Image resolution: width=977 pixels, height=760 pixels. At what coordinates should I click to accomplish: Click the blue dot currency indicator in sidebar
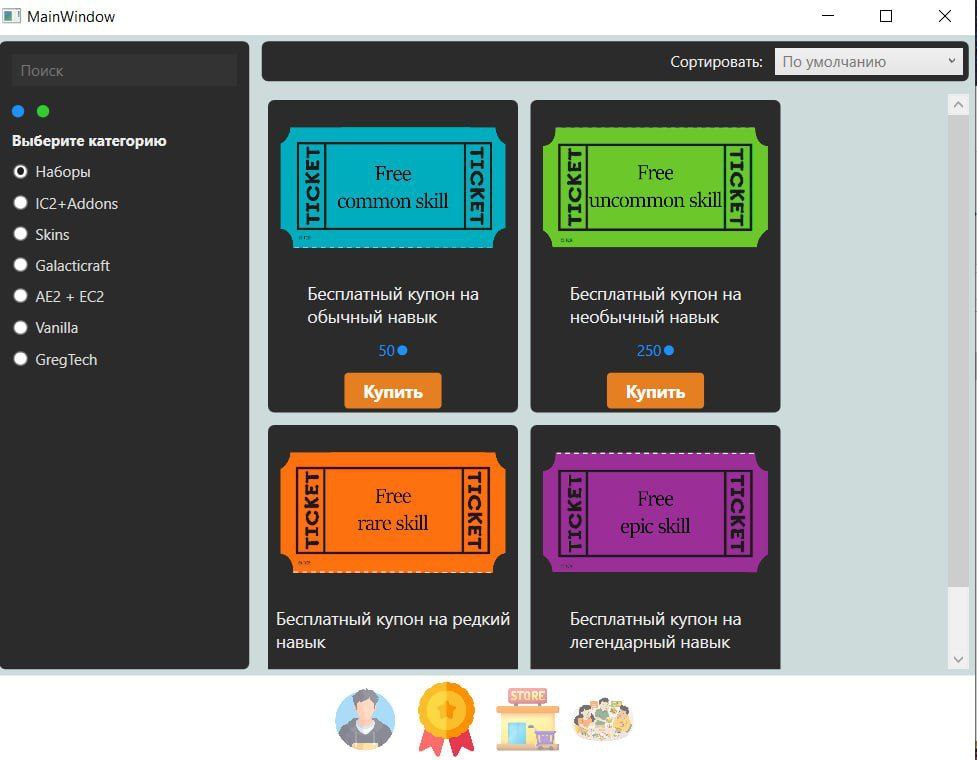(x=18, y=111)
